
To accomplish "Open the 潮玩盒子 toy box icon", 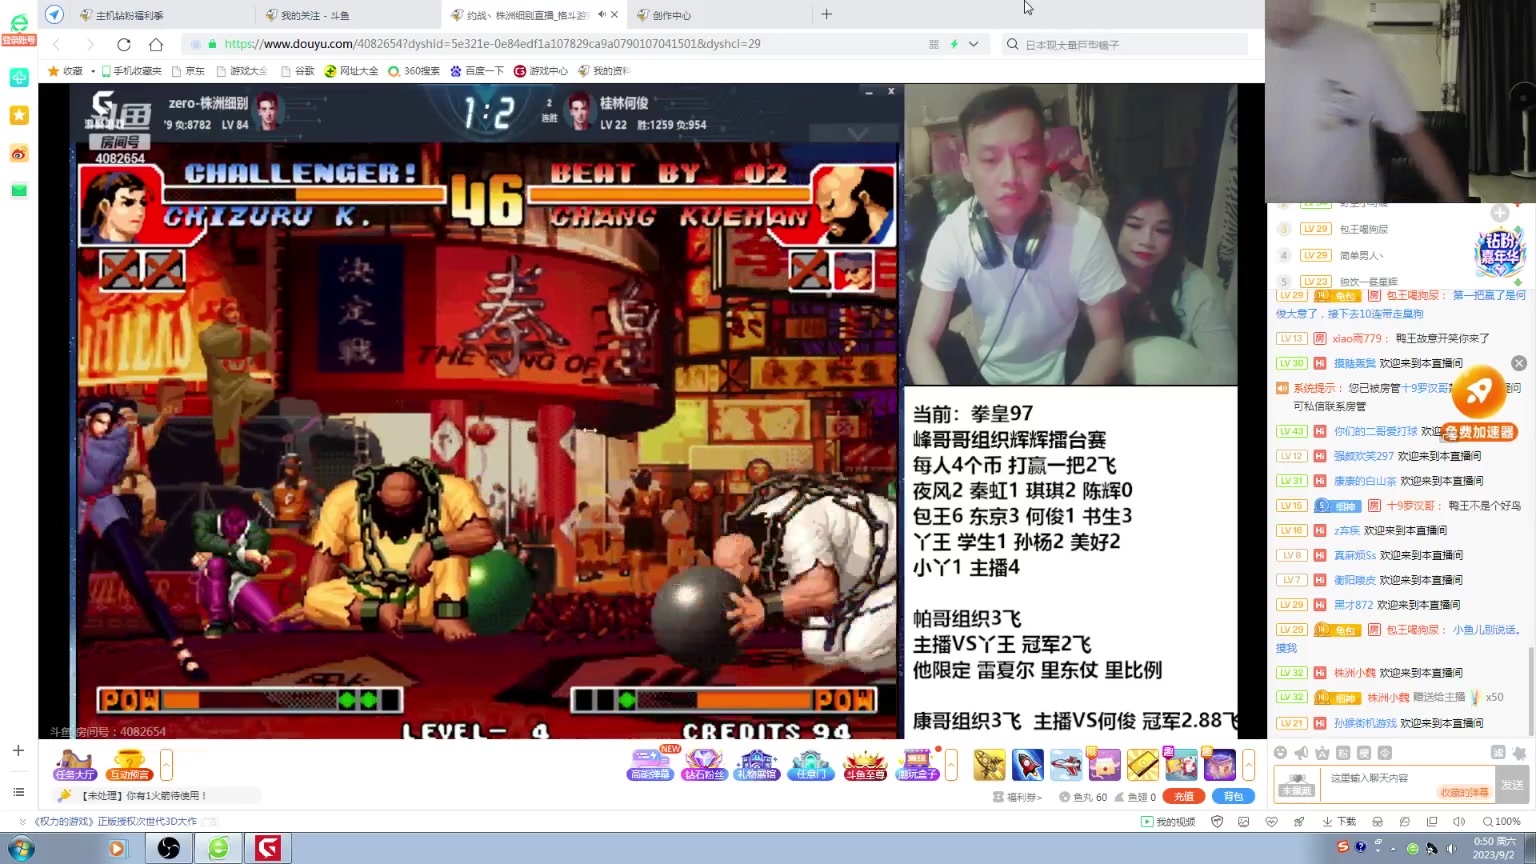I will [x=918, y=765].
